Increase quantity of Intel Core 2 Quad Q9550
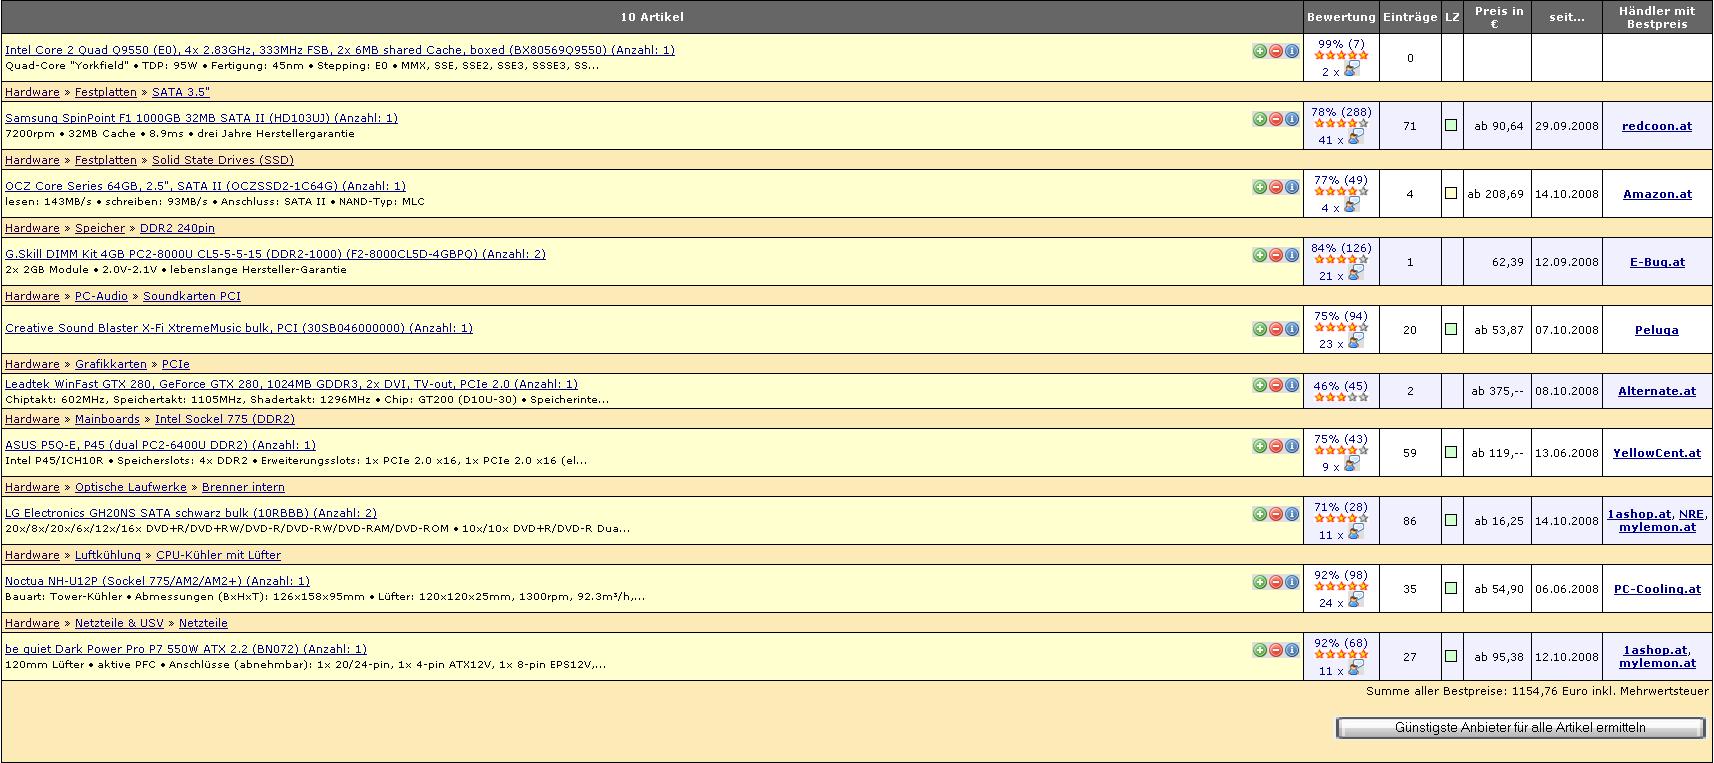 [x=1260, y=50]
